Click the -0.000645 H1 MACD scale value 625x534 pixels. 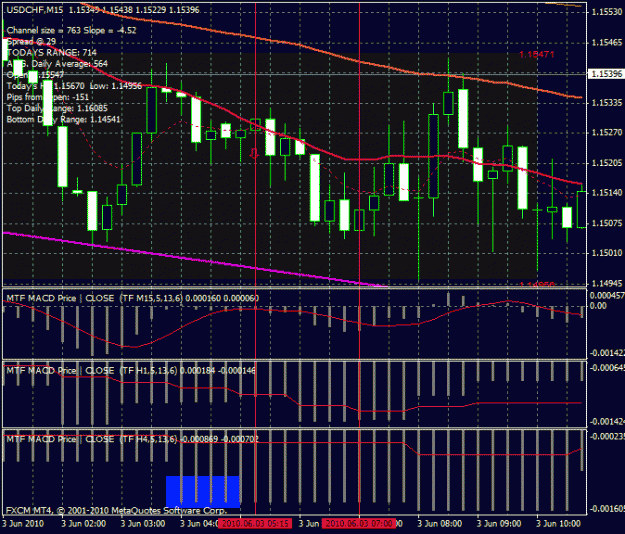[607, 368]
